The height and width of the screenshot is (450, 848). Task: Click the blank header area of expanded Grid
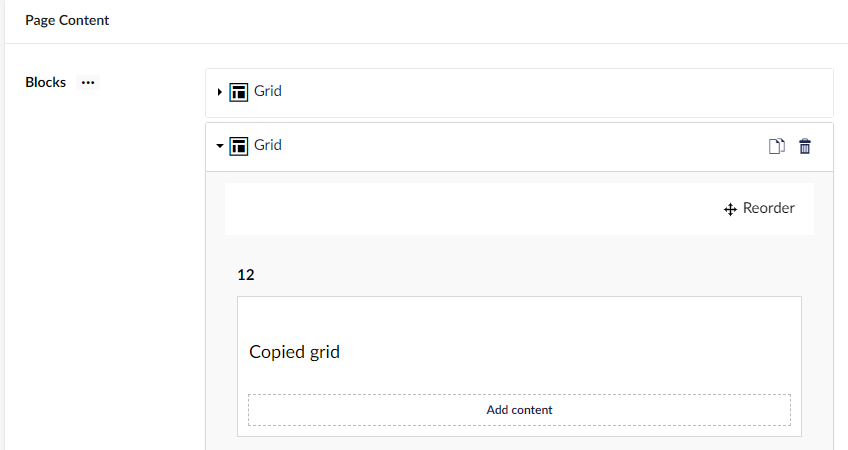tap(519, 147)
